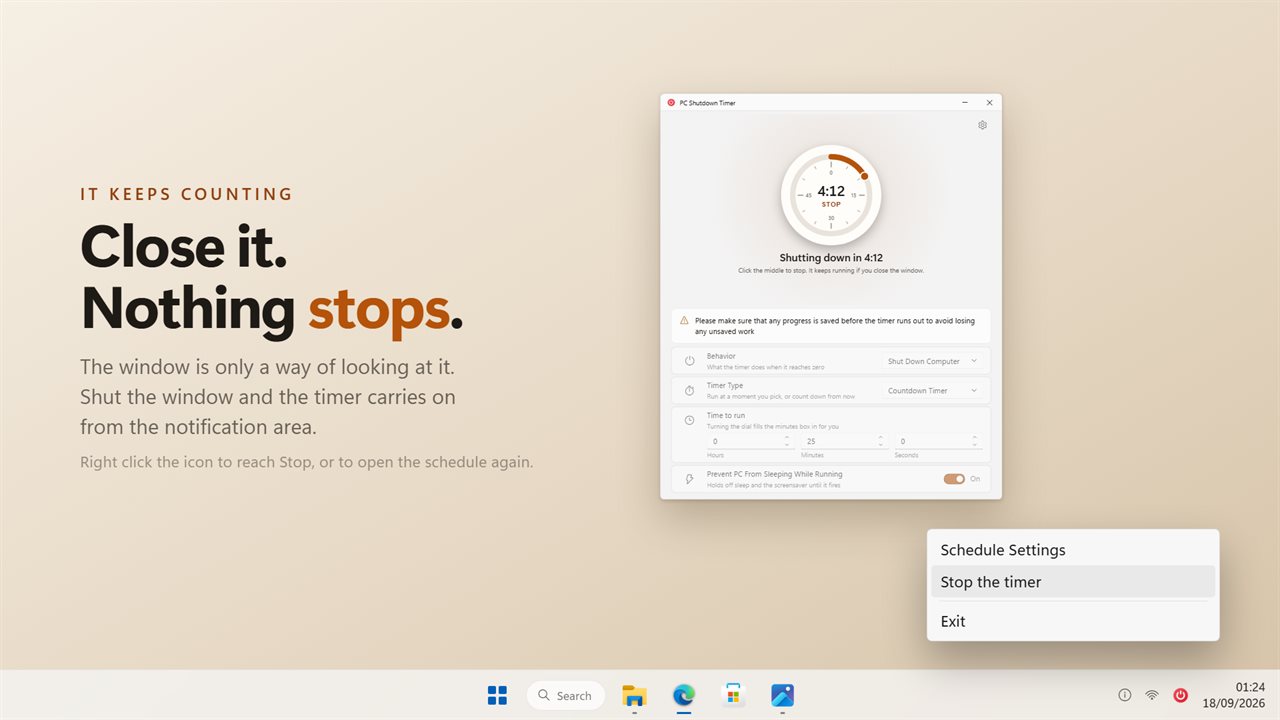Click the 'Right click the icon to reach Stop' line
The image size is (1280, 720).
tap(307, 462)
